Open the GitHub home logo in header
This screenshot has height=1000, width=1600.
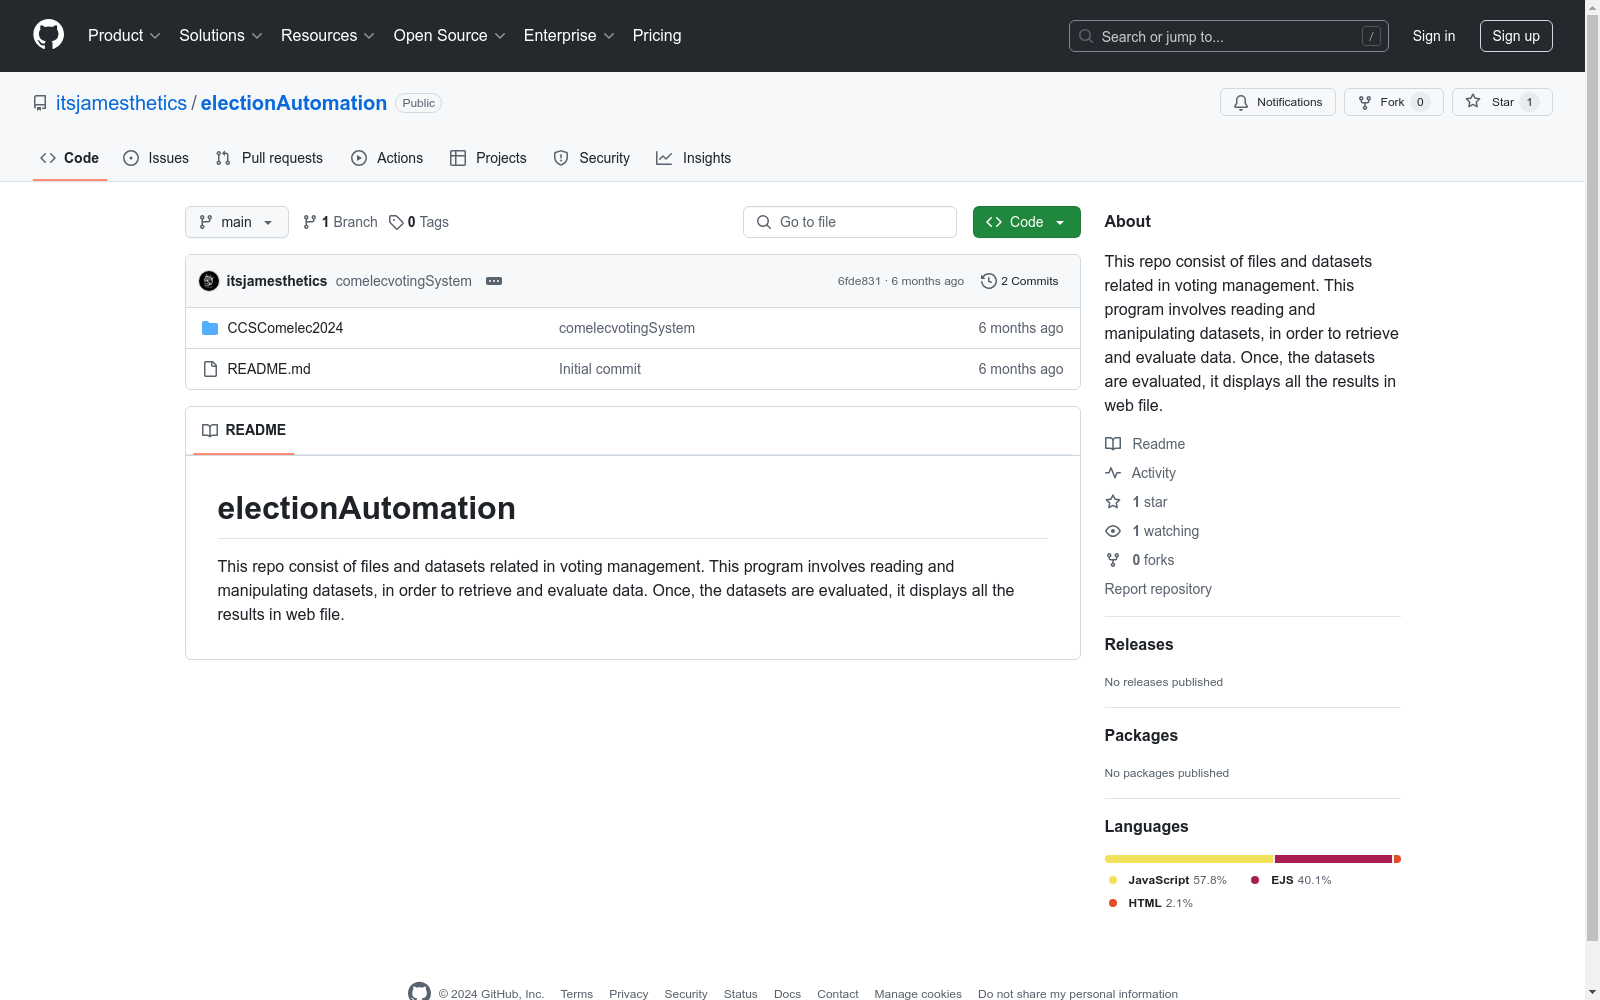pos(48,35)
